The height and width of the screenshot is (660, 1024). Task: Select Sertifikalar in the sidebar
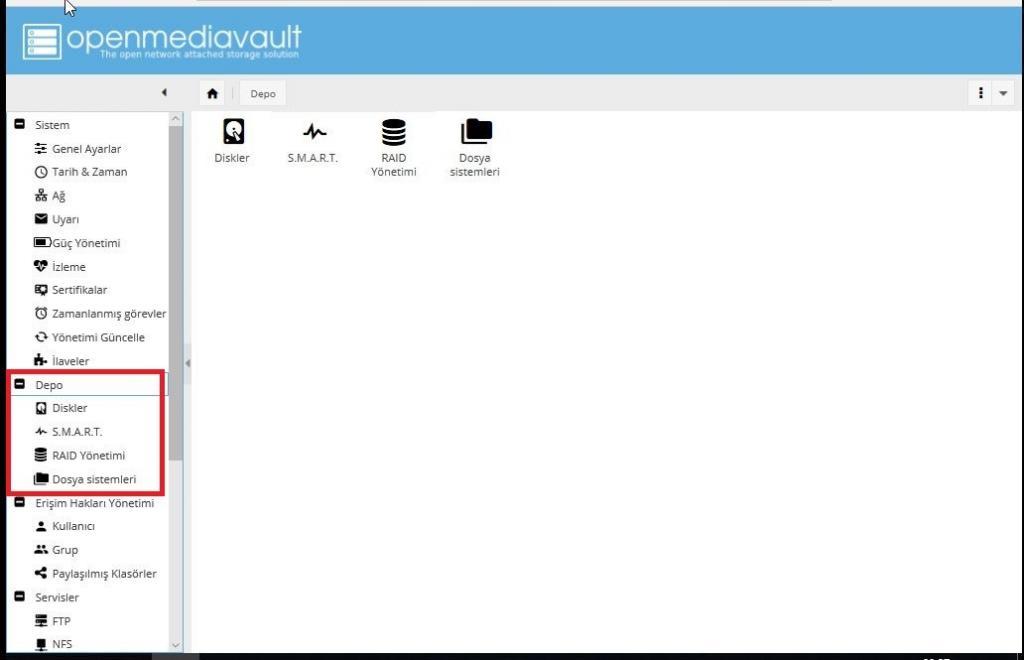[71, 290]
